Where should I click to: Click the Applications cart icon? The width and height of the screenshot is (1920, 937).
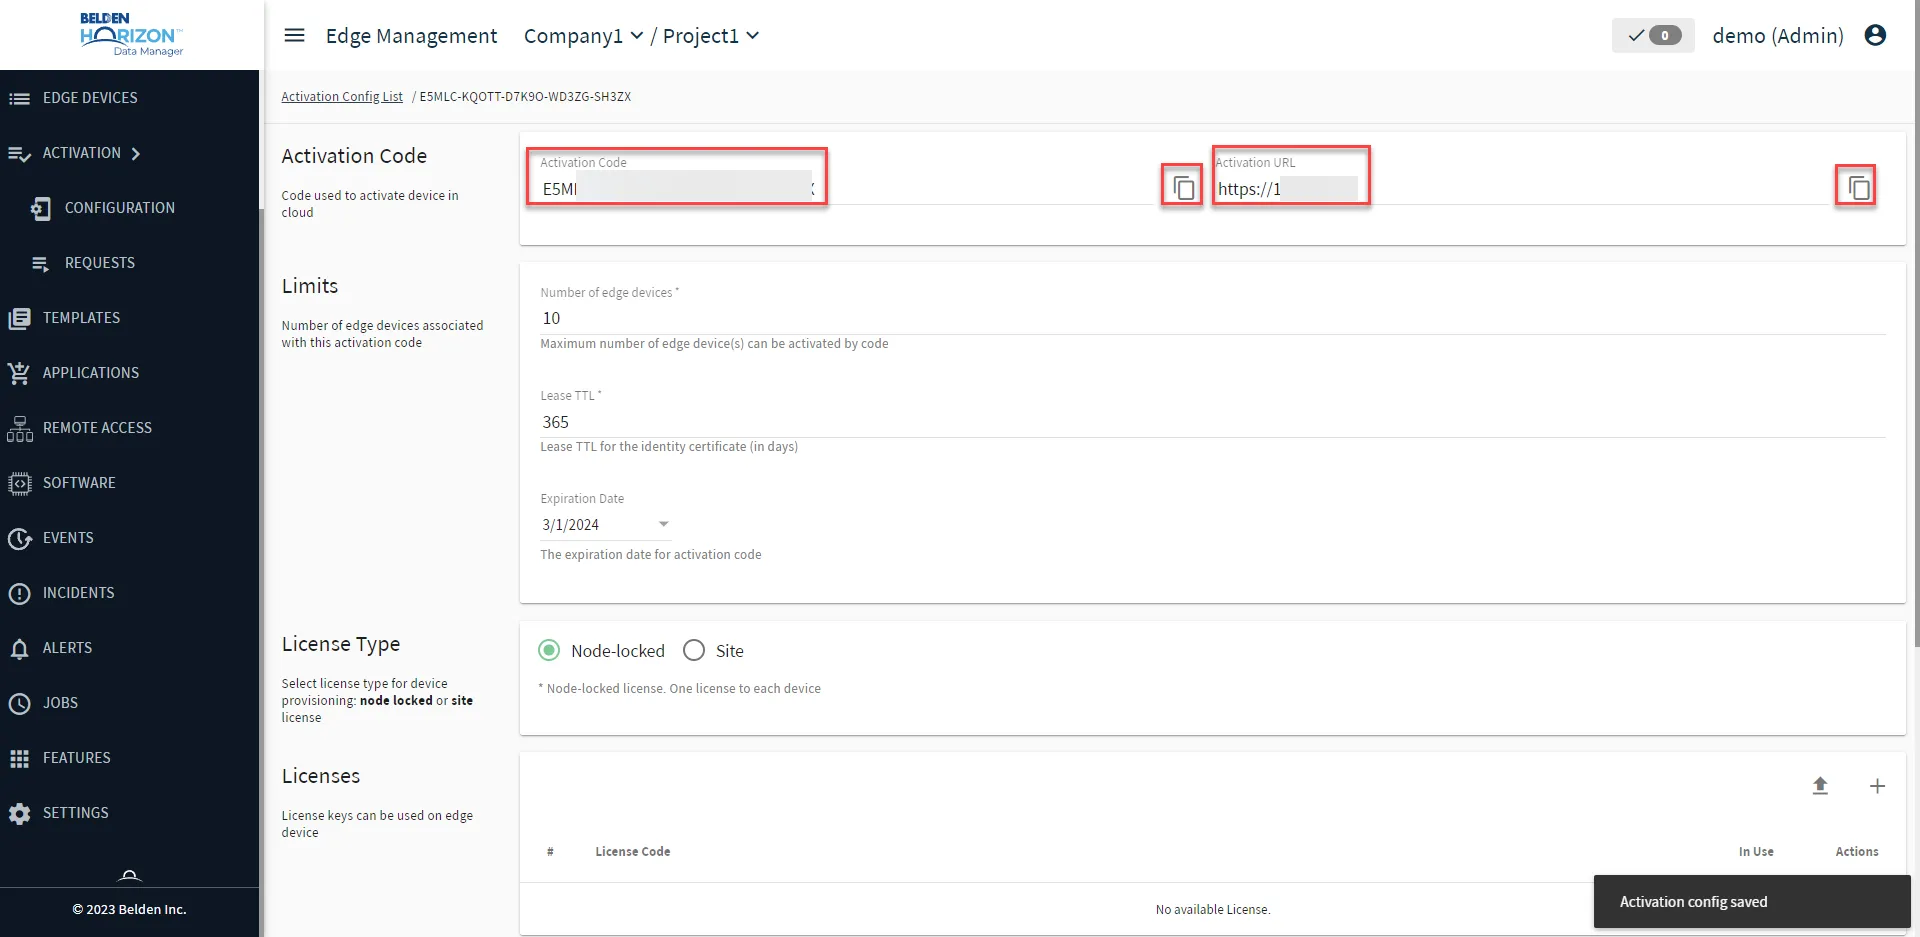[x=19, y=373]
